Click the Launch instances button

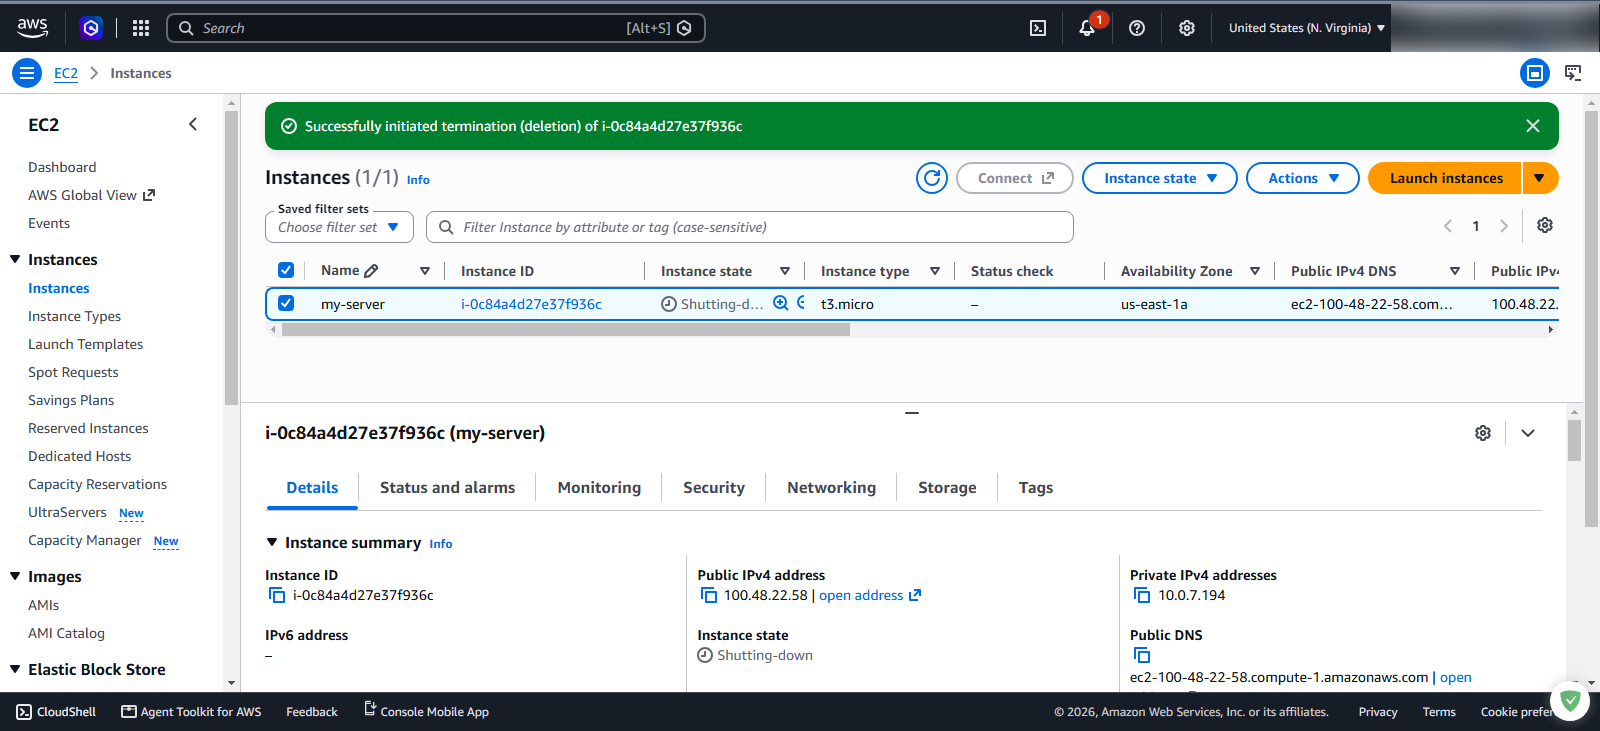pyautogui.click(x=1445, y=178)
